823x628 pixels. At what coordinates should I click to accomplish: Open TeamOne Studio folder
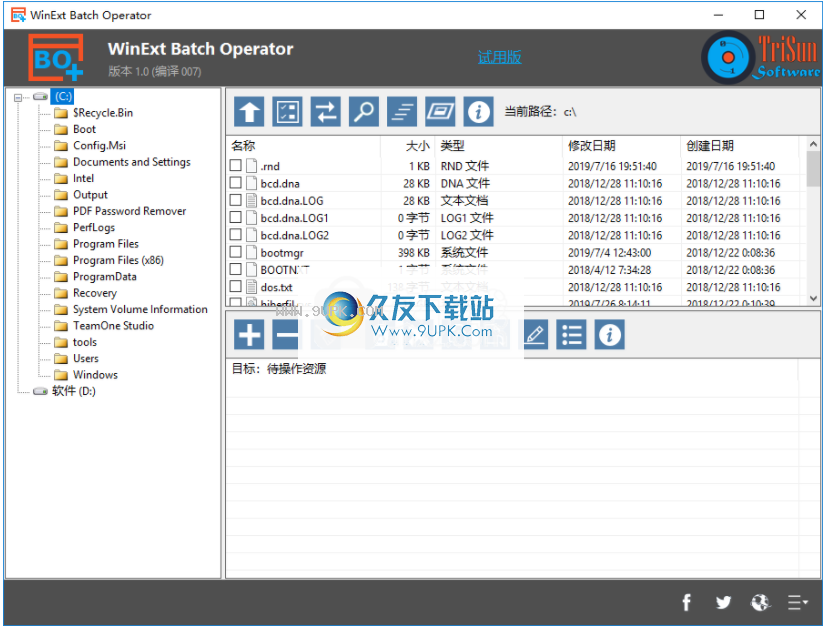coord(113,326)
